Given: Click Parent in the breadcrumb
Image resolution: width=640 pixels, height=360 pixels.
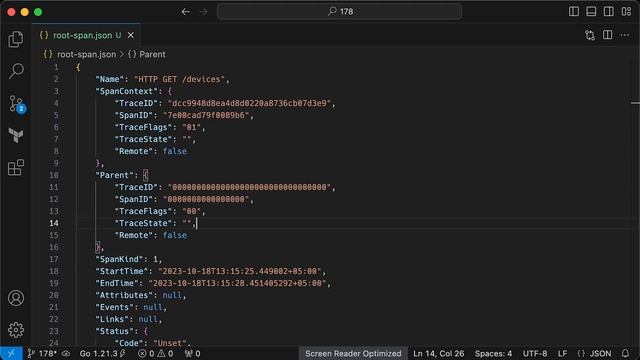Looking at the screenshot, I should [152, 54].
